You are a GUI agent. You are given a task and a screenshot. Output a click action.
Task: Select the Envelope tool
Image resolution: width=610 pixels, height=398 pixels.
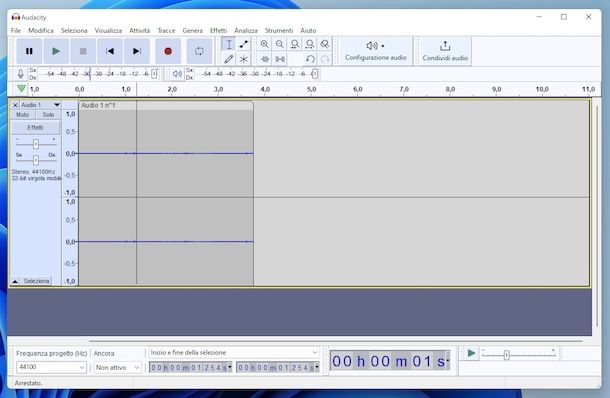[244, 44]
